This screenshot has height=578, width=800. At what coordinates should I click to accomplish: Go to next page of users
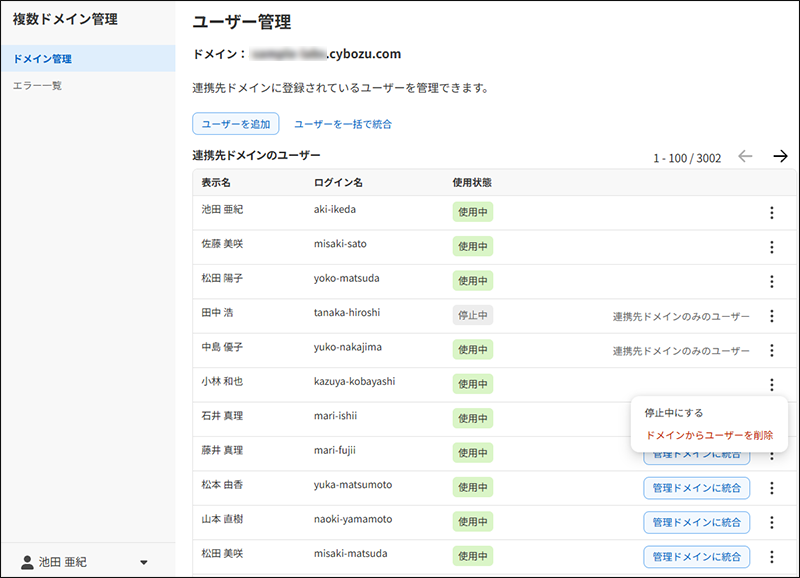pyautogui.click(x=780, y=156)
